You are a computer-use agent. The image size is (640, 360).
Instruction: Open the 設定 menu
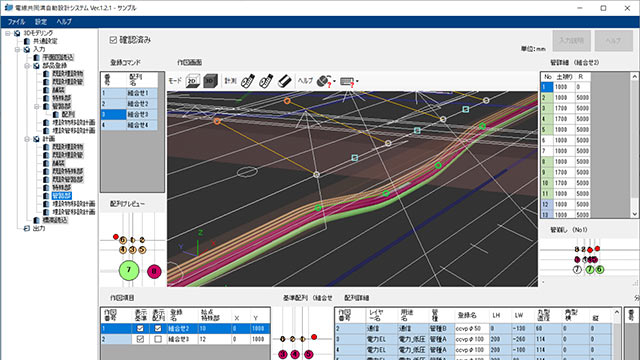click(40, 22)
